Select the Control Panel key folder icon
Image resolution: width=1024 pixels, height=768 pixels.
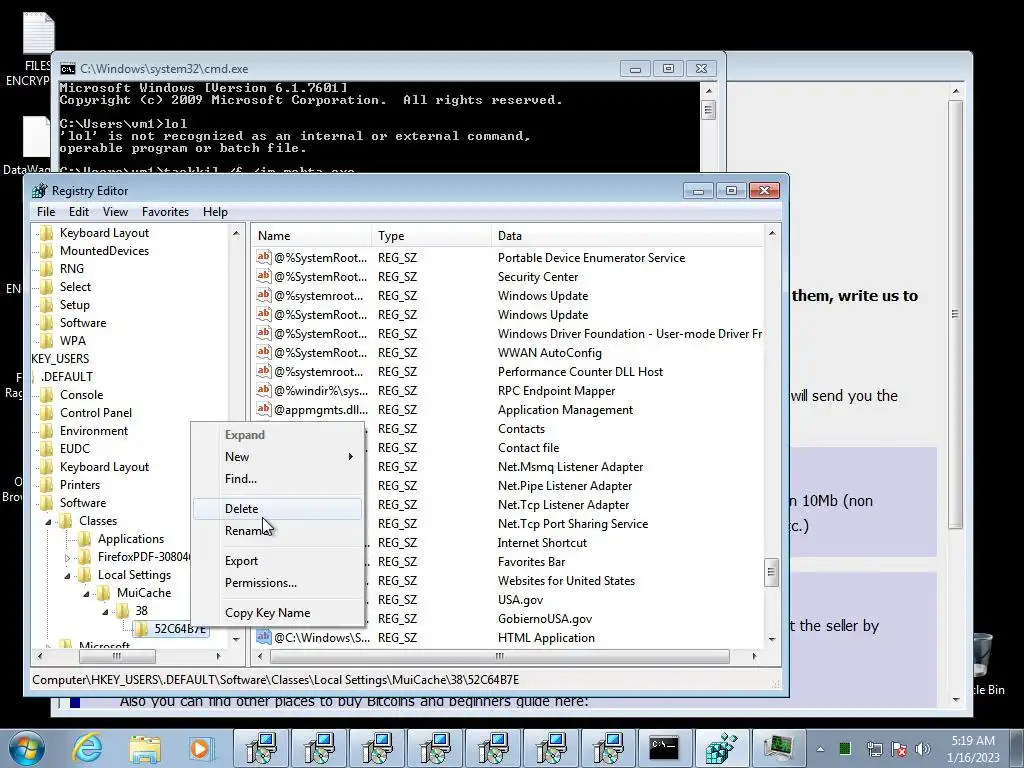click(x=47, y=413)
